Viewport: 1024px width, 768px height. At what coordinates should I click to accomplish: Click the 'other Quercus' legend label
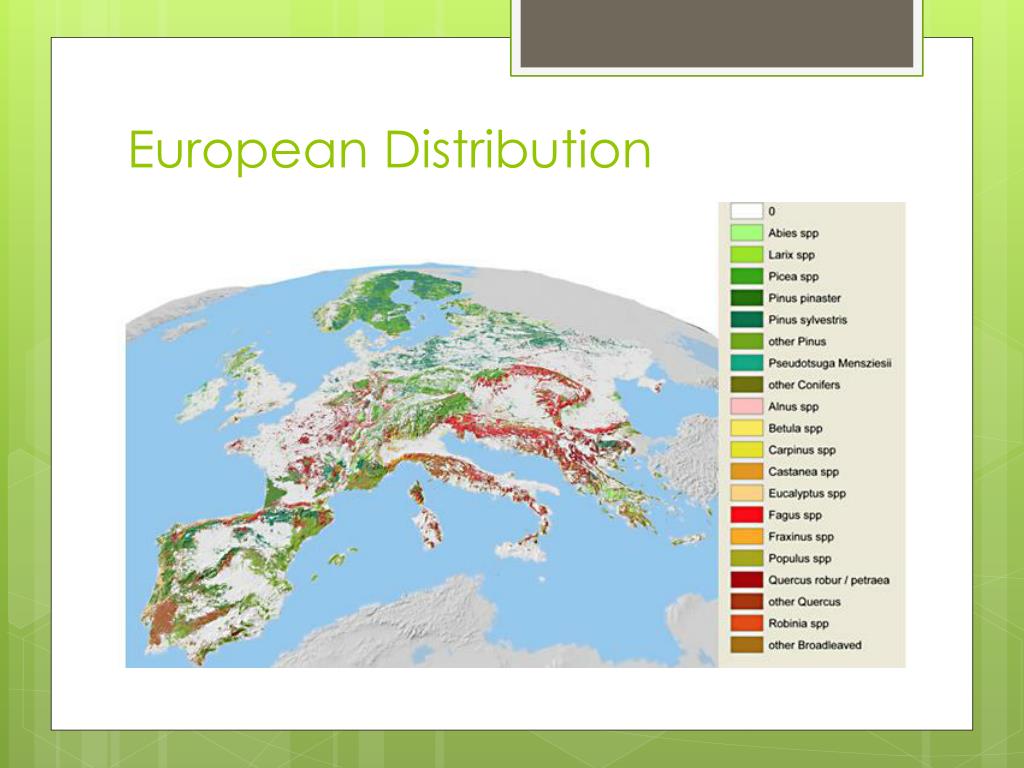click(804, 601)
